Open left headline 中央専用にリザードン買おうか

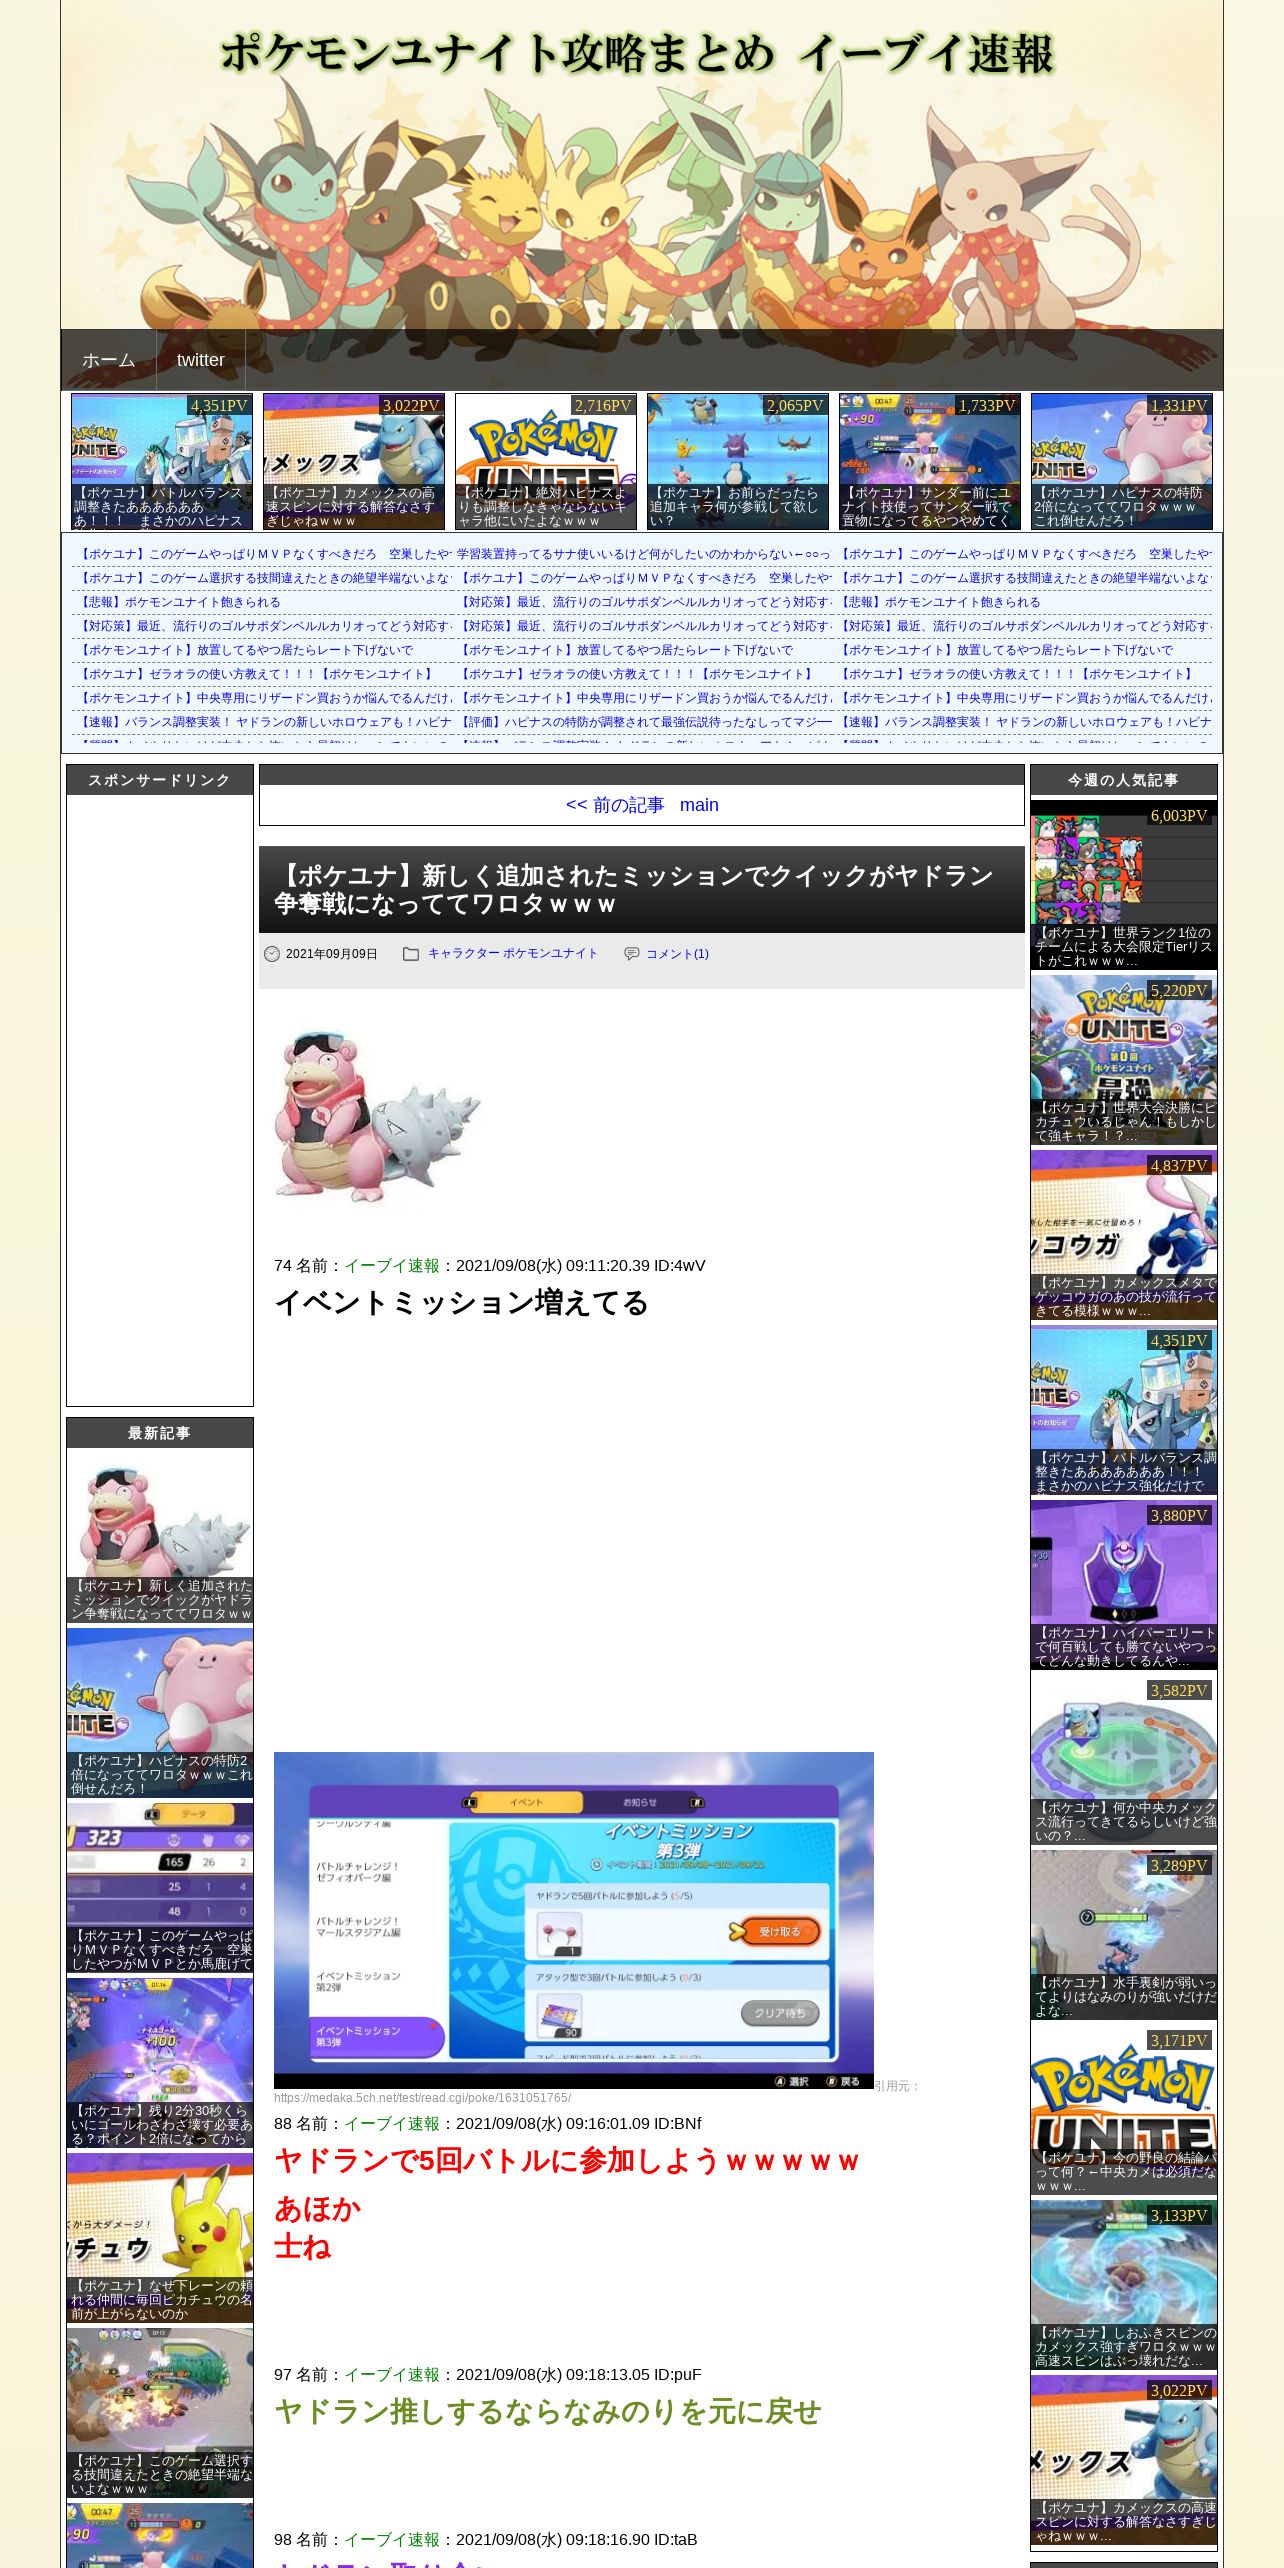click(x=264, y=698)
